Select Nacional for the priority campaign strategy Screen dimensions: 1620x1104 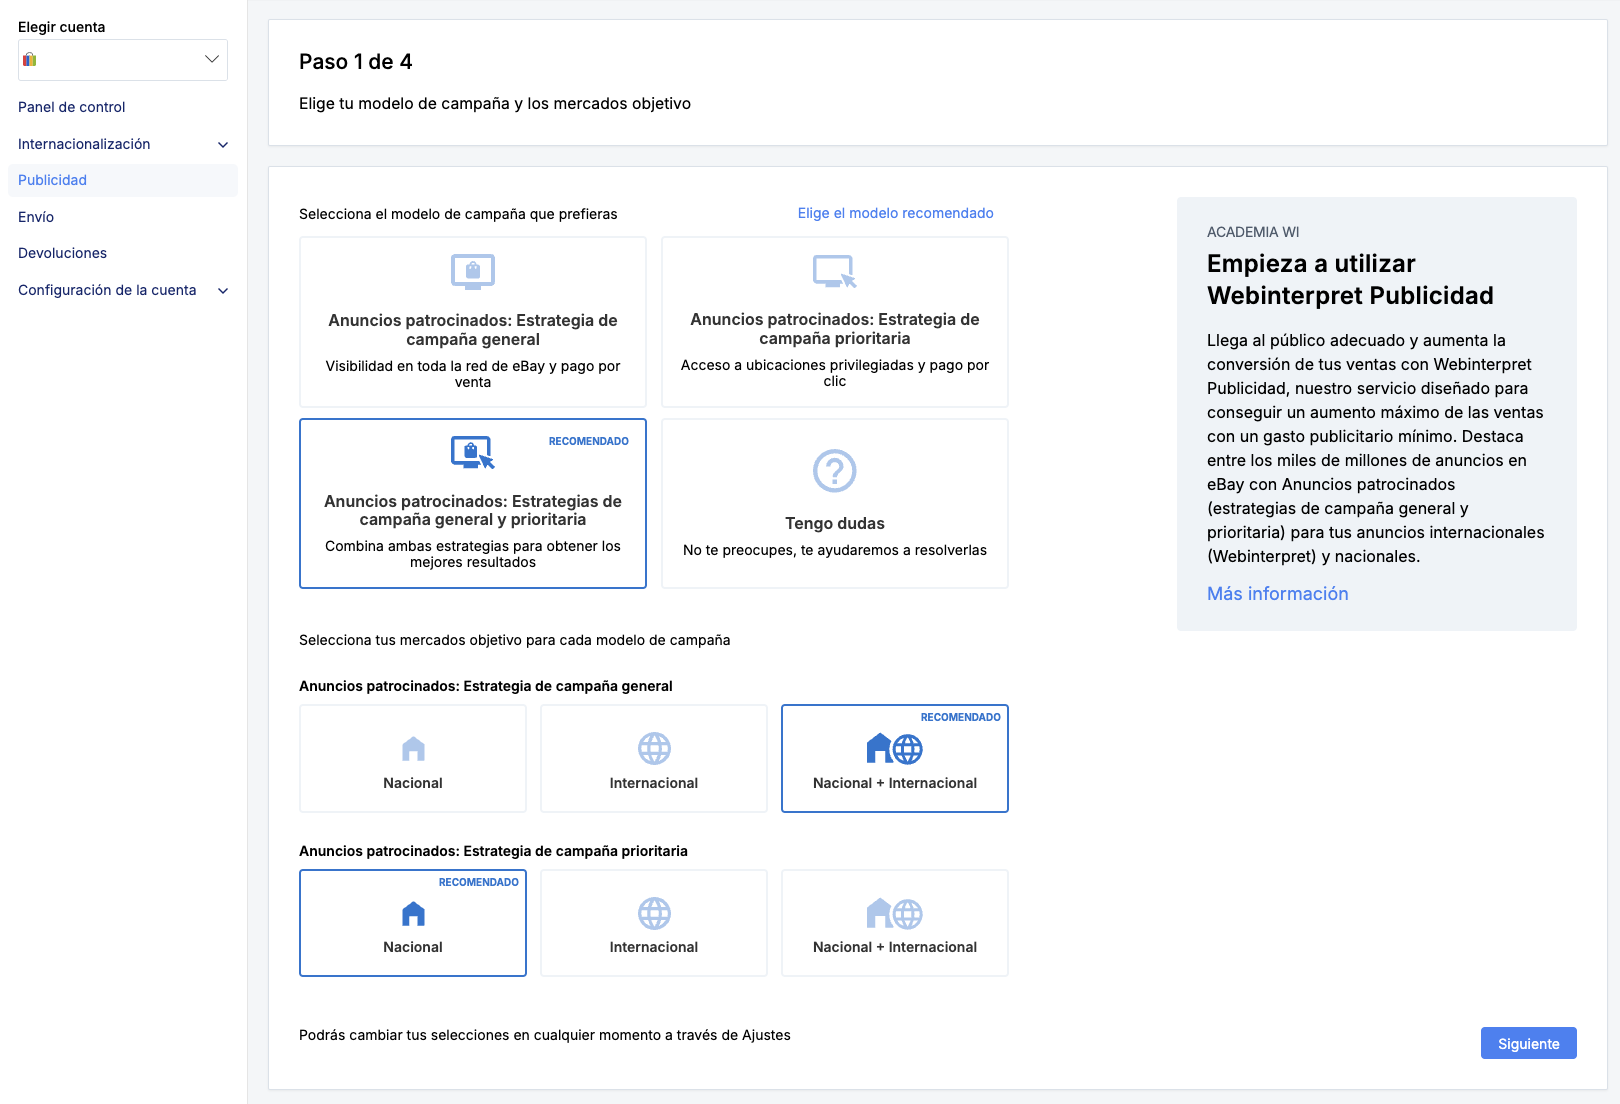tap(413, 923)
